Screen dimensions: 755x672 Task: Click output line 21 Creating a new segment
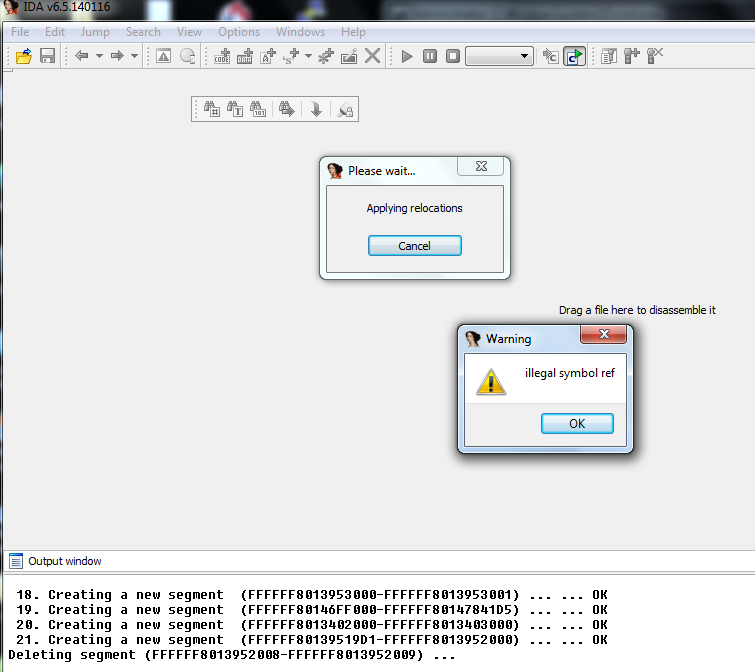[x=312, y=640]
